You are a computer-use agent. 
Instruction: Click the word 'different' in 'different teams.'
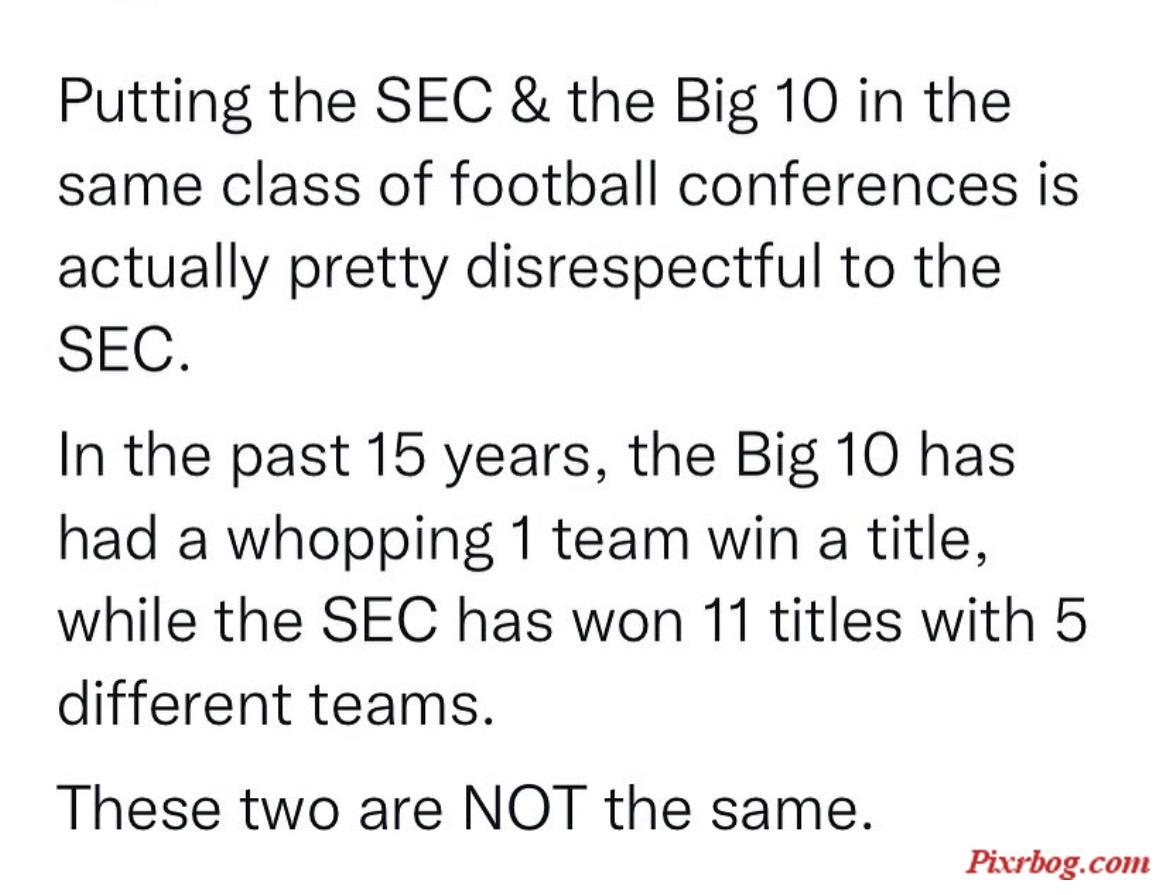click(x=174, y=703)
